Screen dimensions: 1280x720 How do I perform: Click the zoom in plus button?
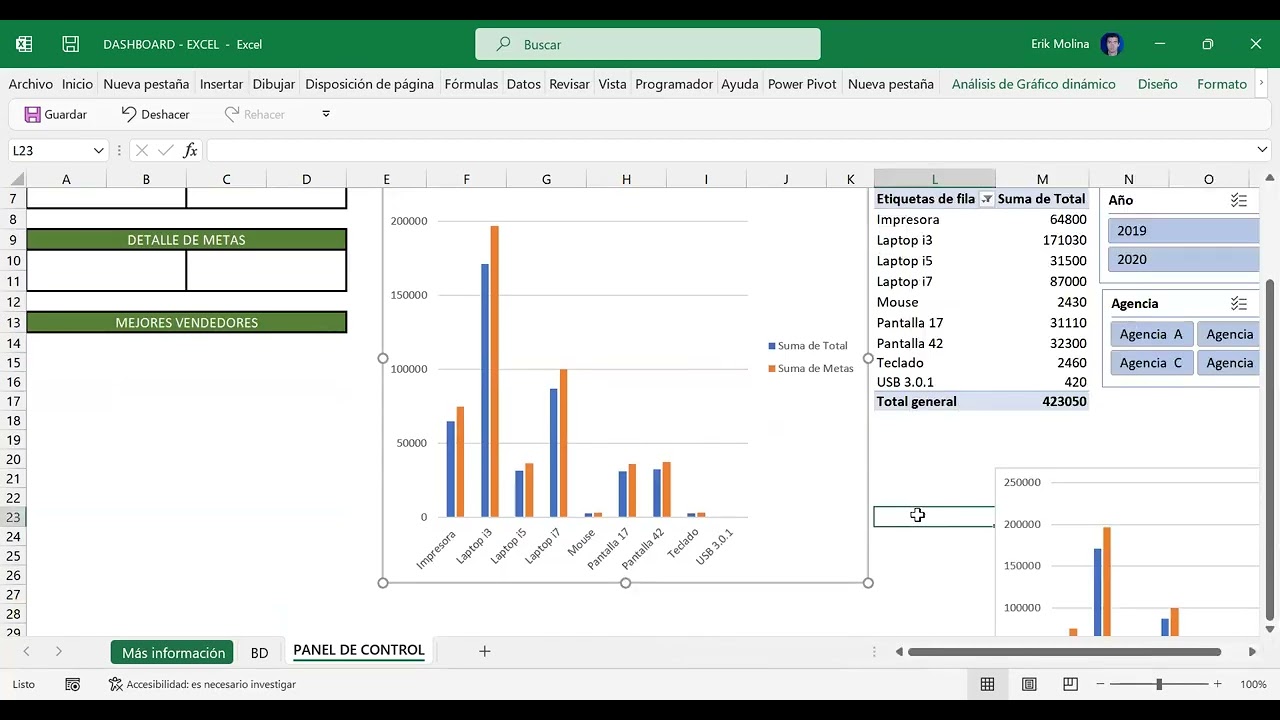tap(1217, 684)
